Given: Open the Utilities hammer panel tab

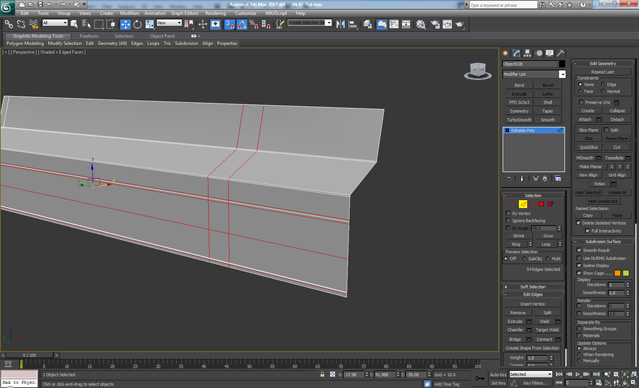Looking at the screenshot, I should 561,53.
